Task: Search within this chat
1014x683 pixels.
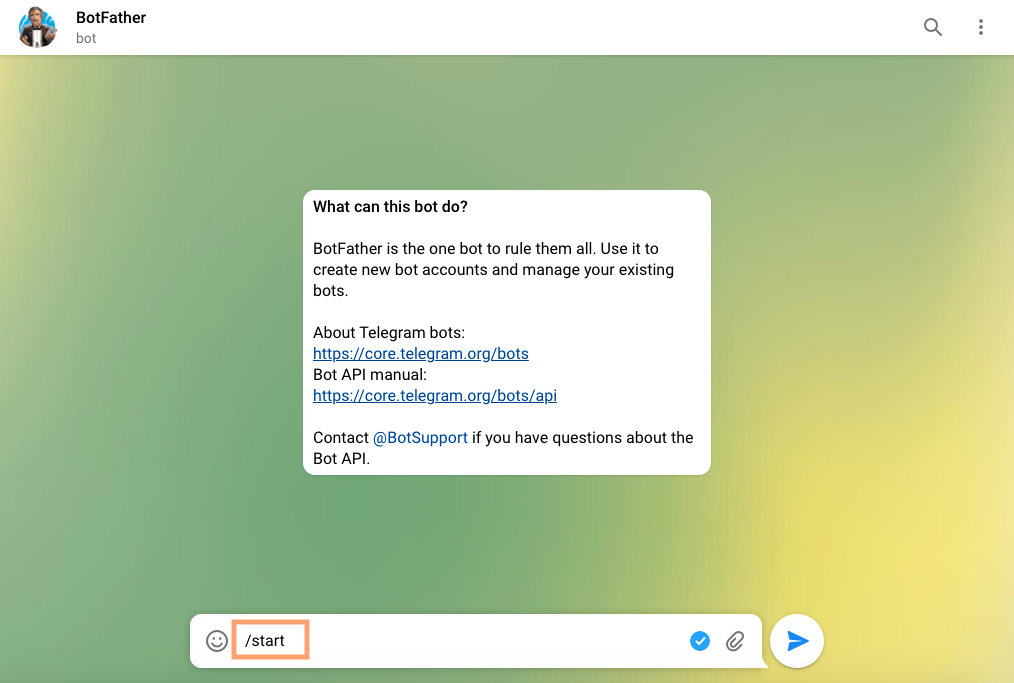Action: 933,27
